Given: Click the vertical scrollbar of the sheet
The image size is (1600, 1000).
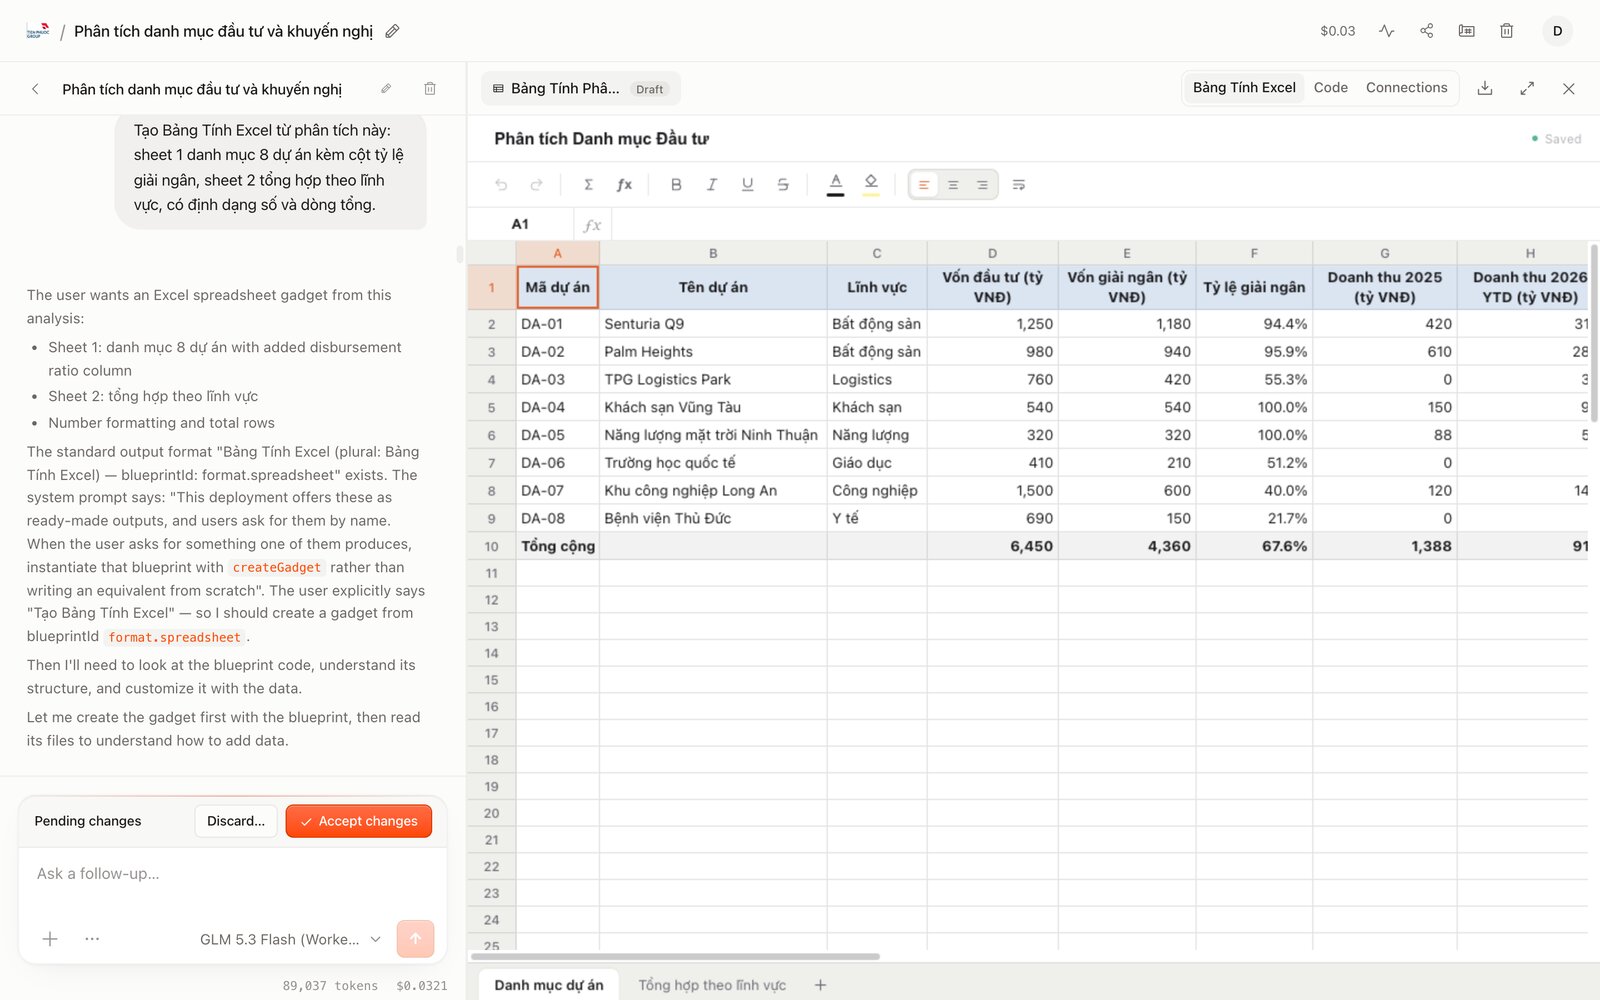Looking at the screenshot, I should 1594,333.
